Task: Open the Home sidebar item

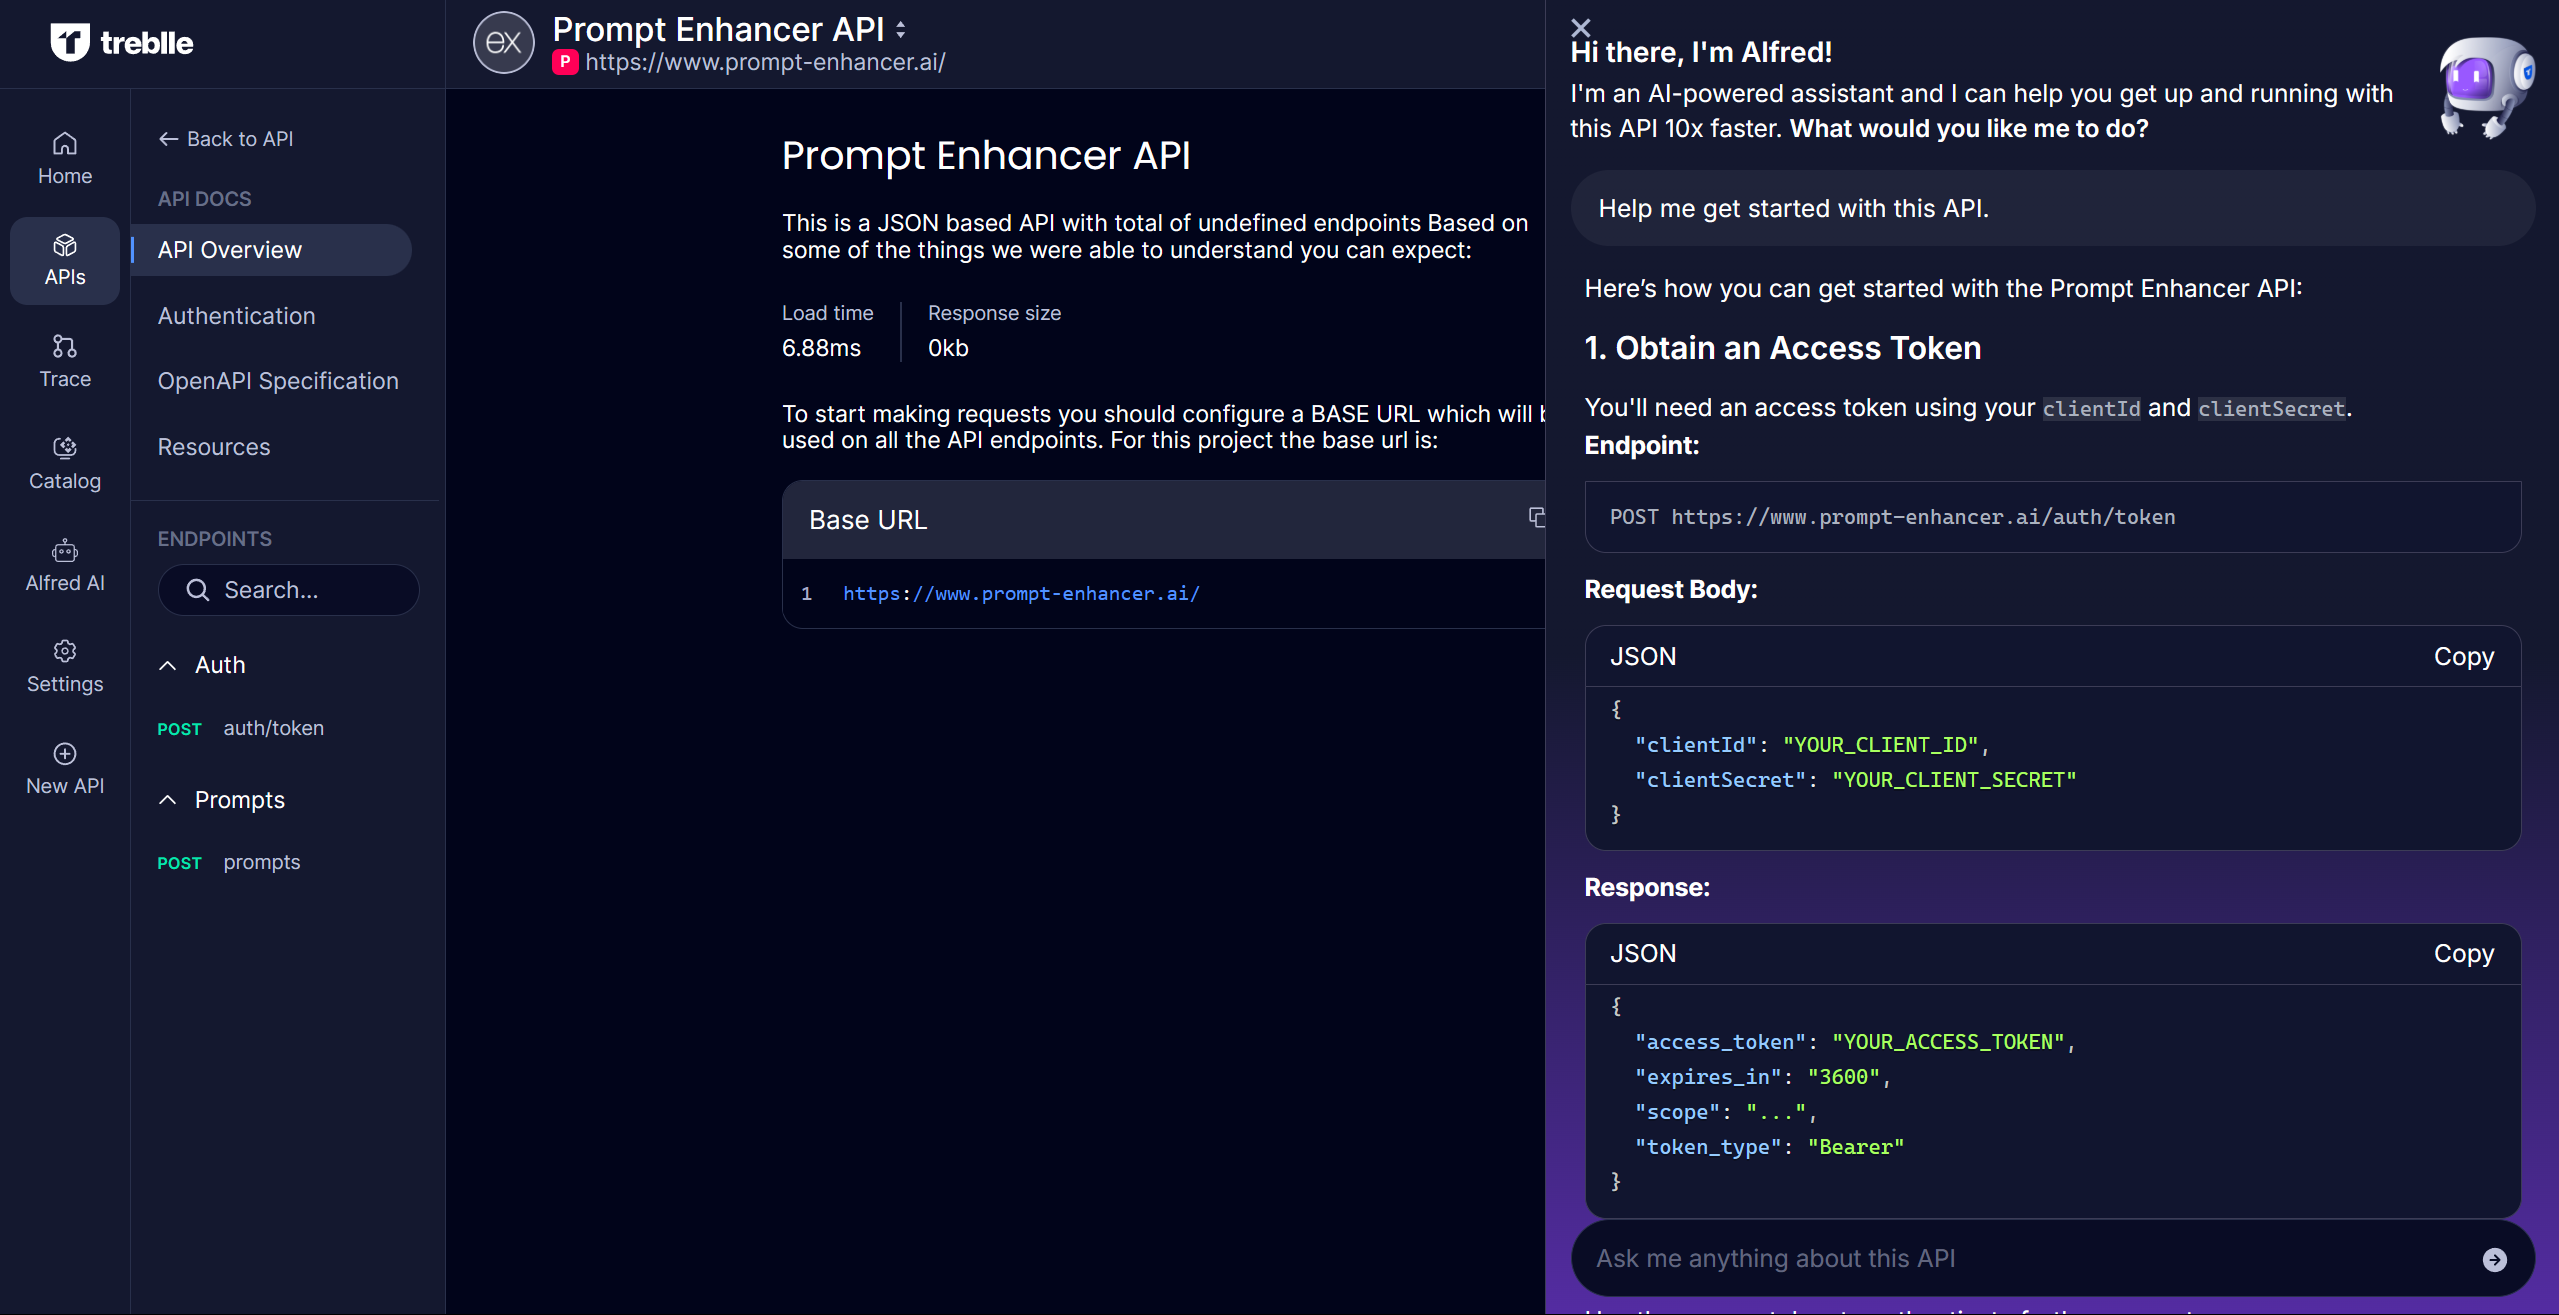Action: click(x=65, y=159)
